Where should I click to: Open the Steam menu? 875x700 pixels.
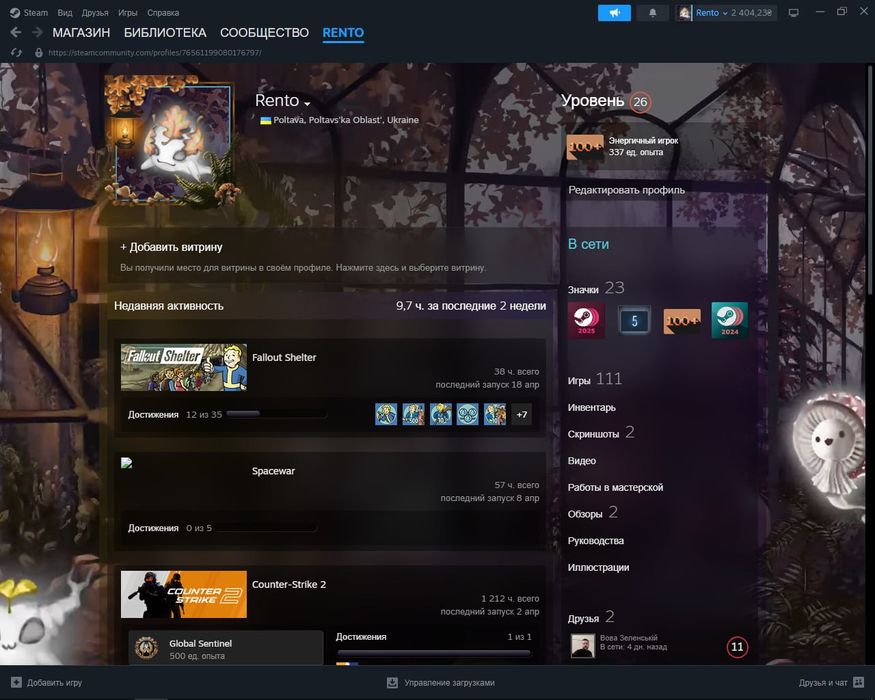tap(36, 13)
